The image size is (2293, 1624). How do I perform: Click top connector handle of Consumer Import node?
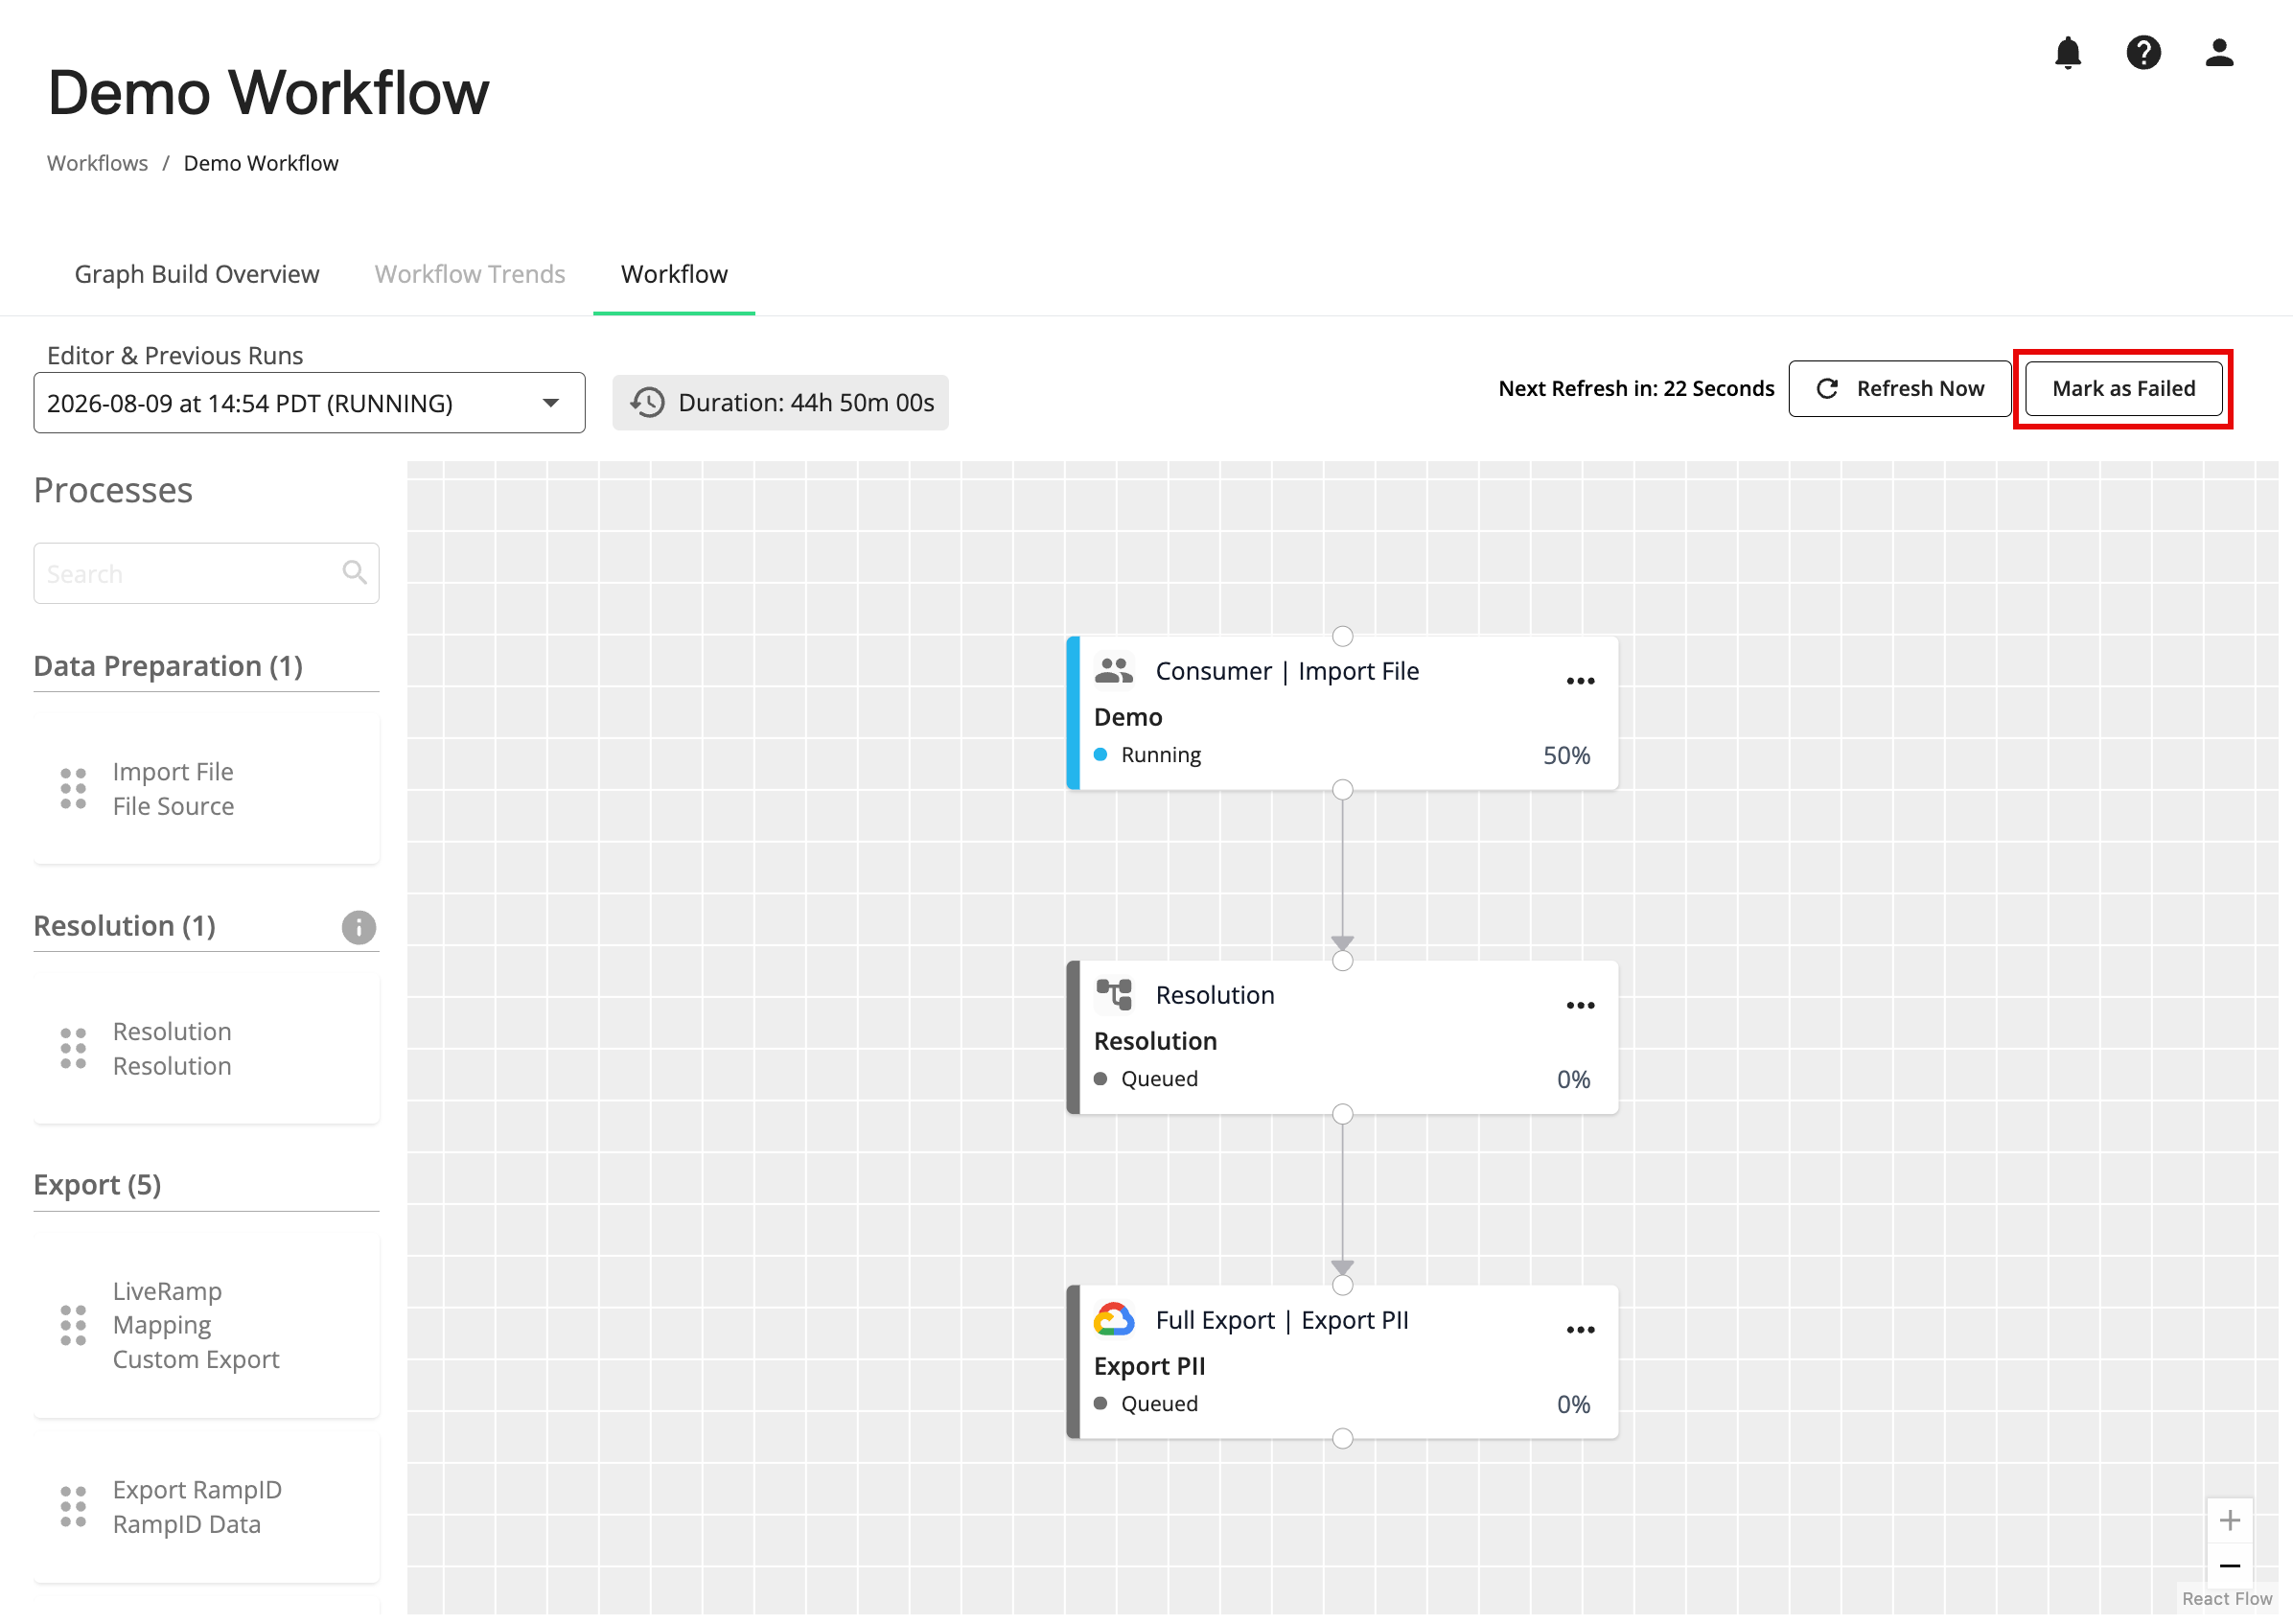(x=1342, y=637)
